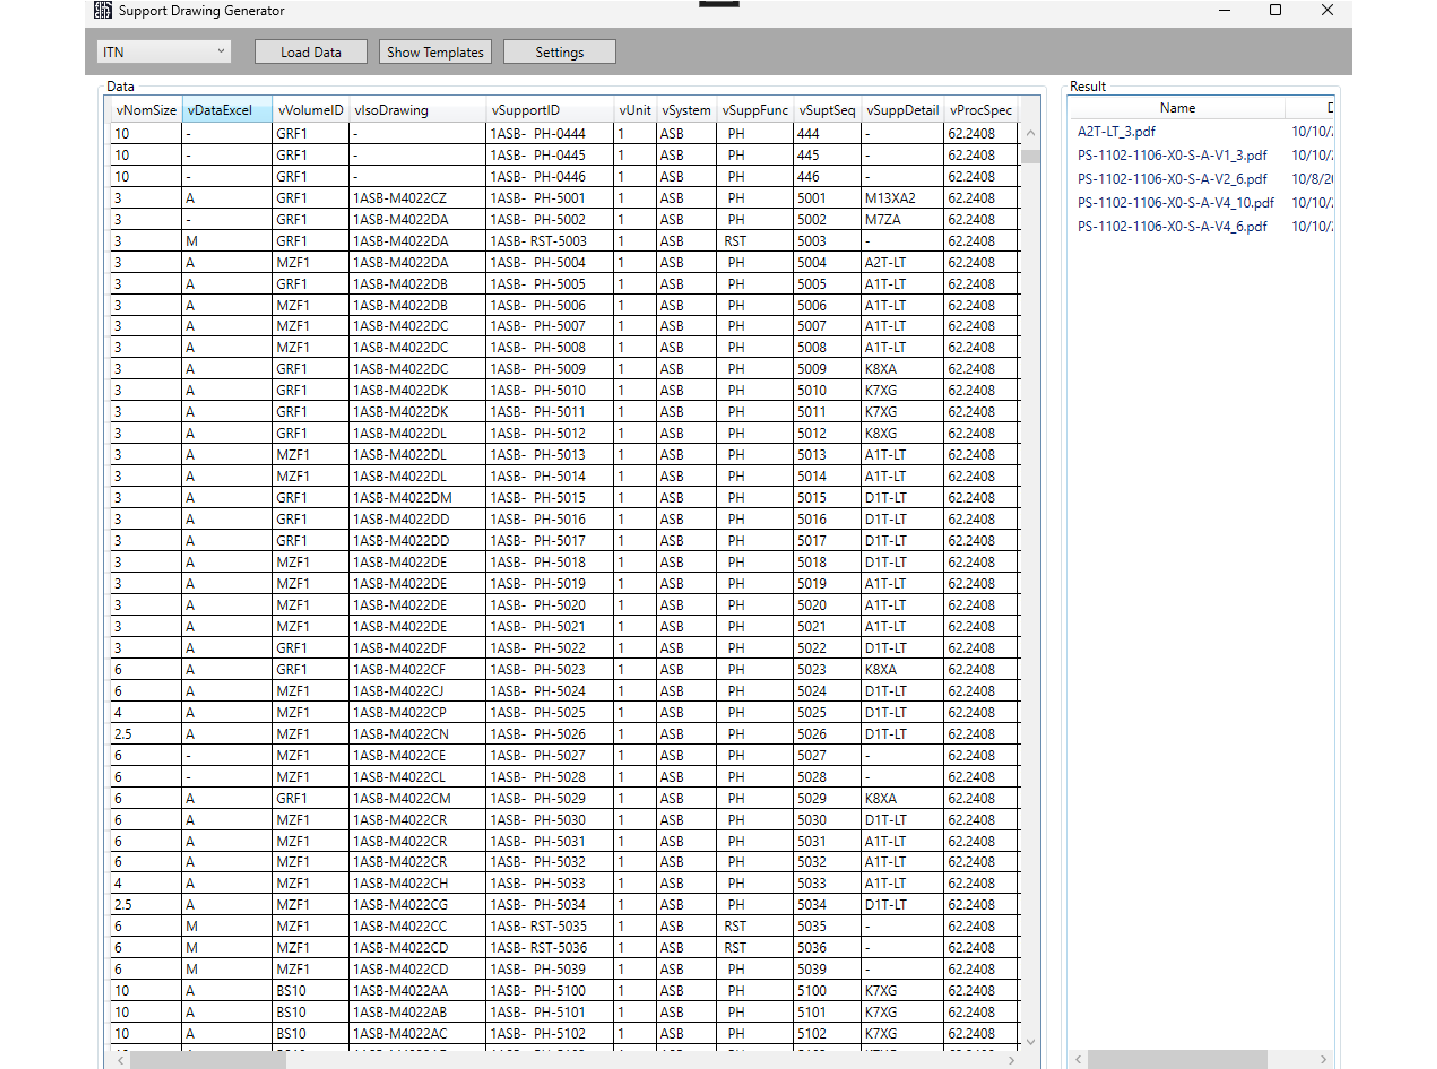Click the Result list scroll left arrow
Viewport: 1437px width, 1069px height.
(x=1078, y=1059)
